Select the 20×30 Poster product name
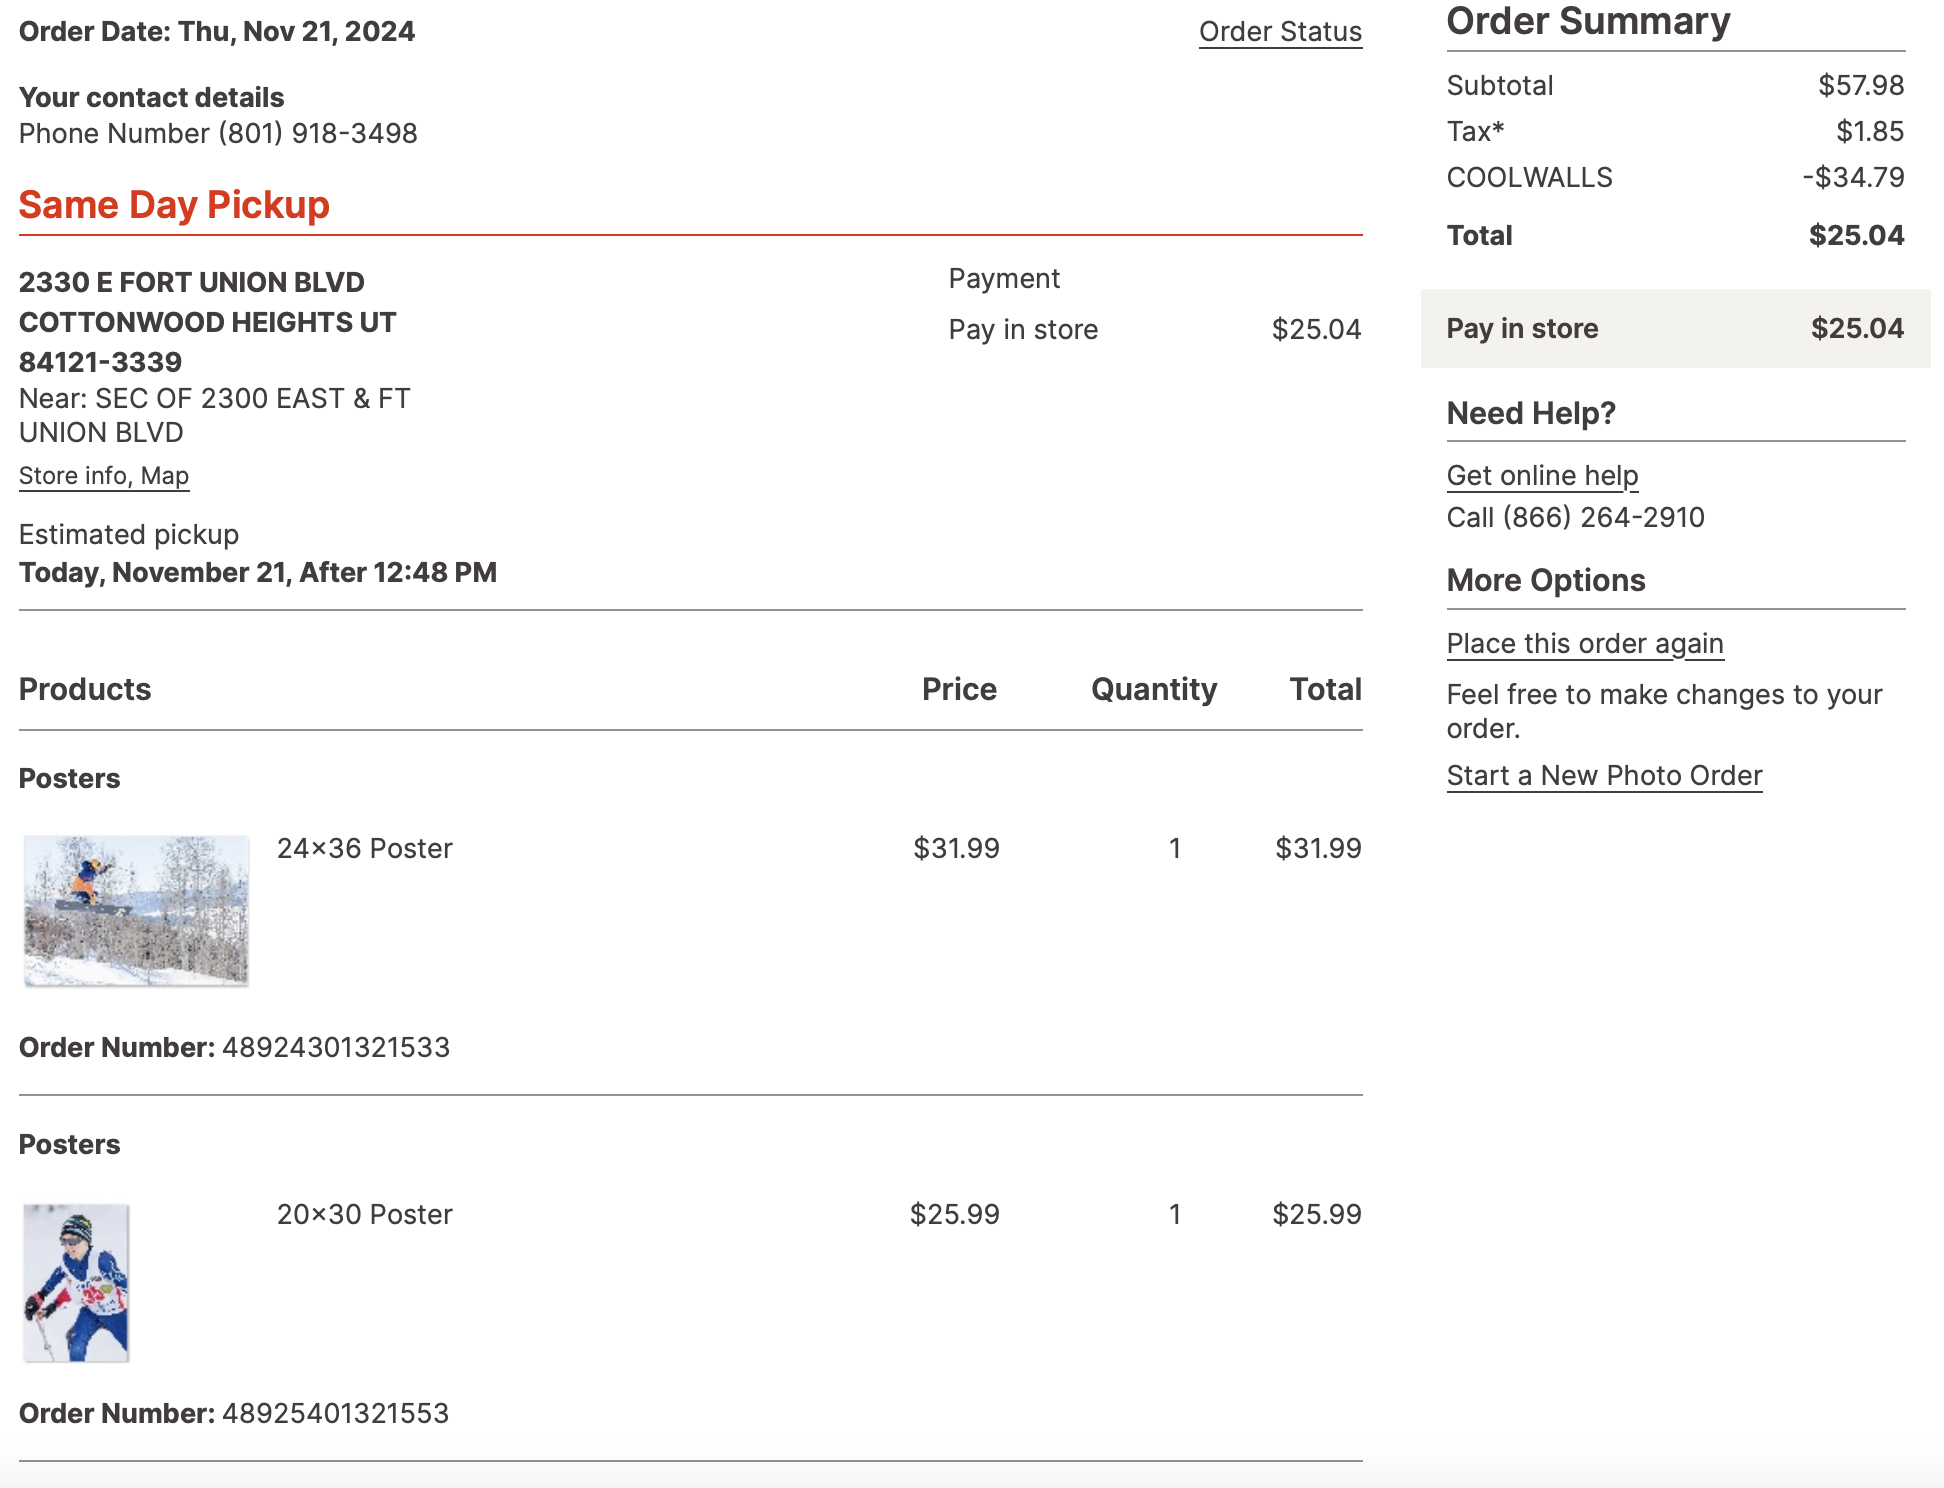The height and width of the screenshot is (1488, 1944). [x=364, y=1215]
